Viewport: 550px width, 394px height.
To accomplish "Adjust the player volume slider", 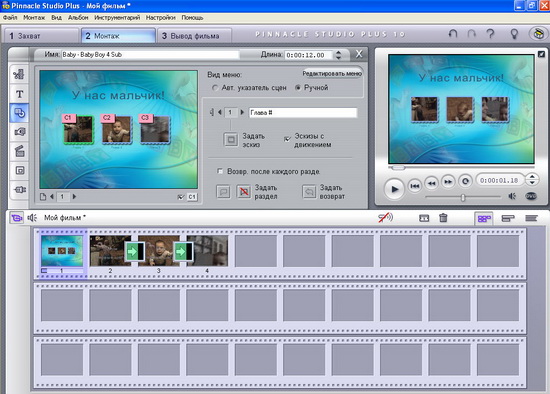I will (463, 198).
